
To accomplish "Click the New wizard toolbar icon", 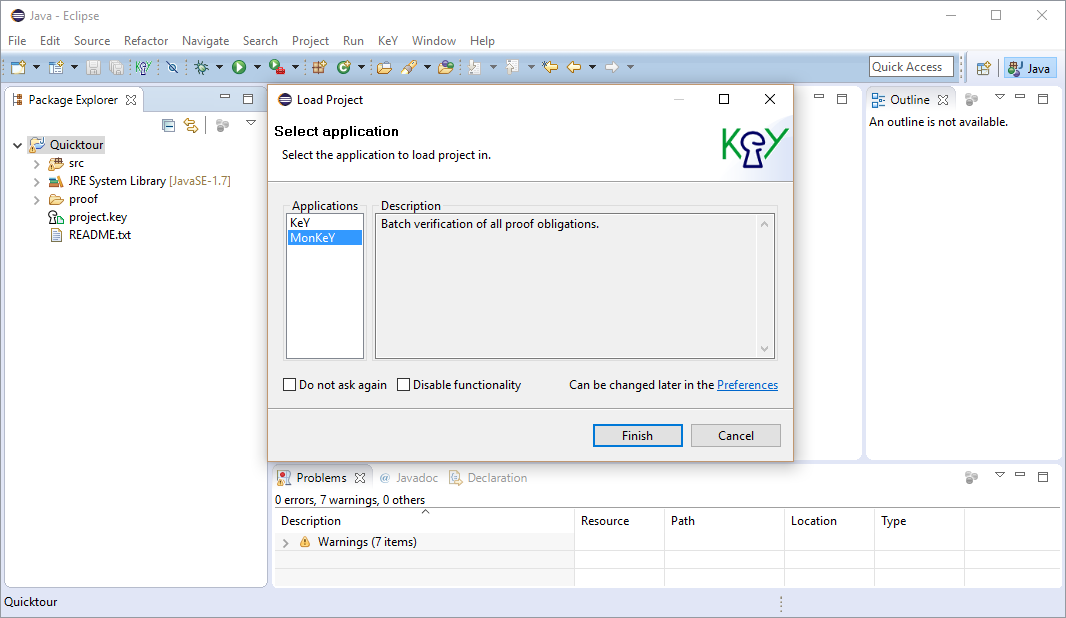I will point(18,67).
